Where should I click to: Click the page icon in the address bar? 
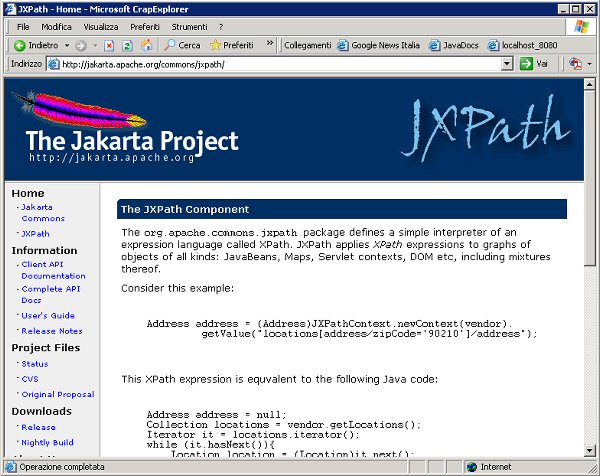[x=54, y=64]
